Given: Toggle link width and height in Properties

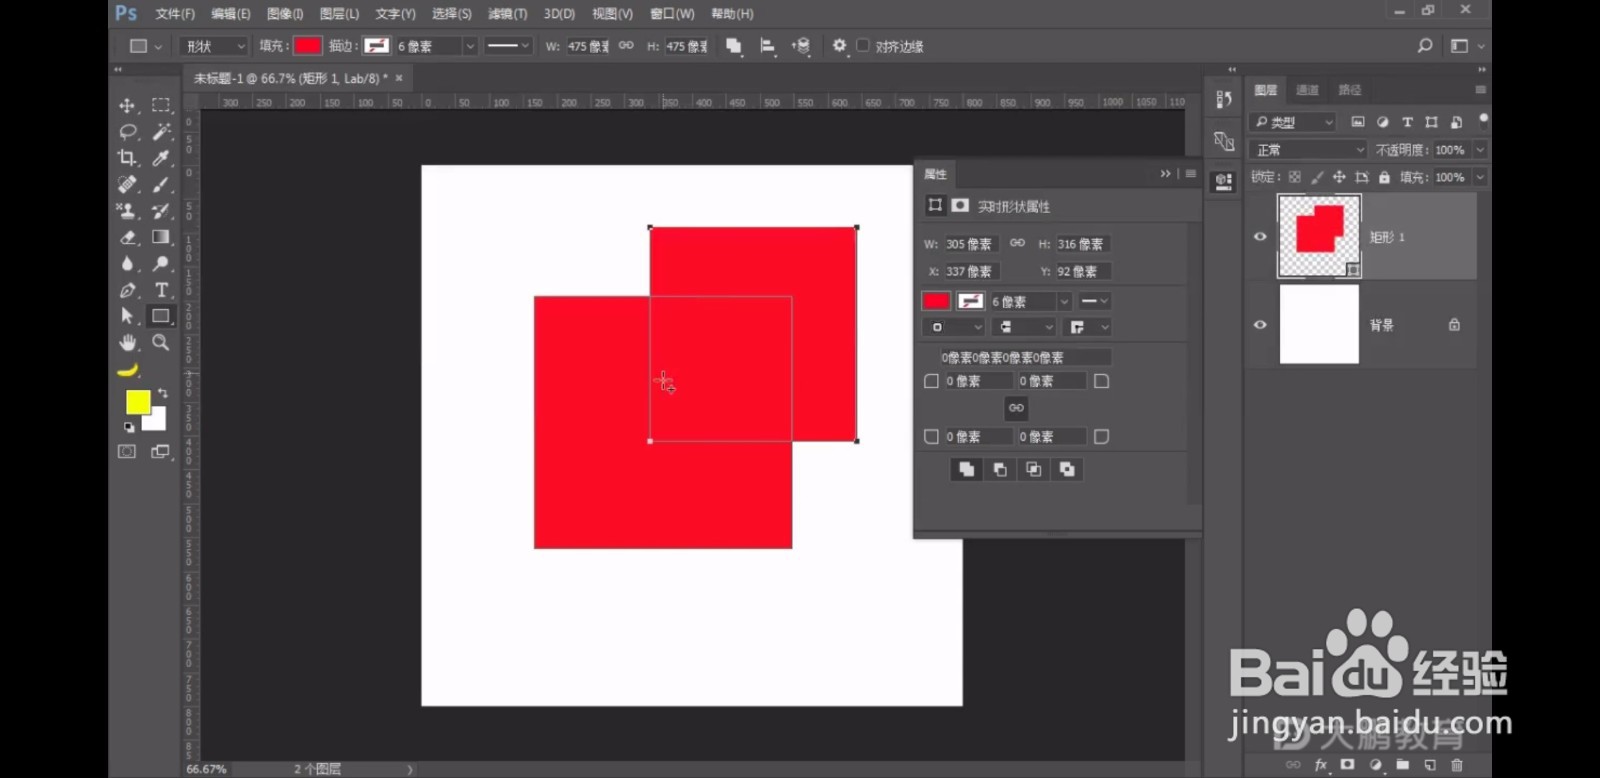Looking at the screenshot, I should click(x=1017, y=243).
